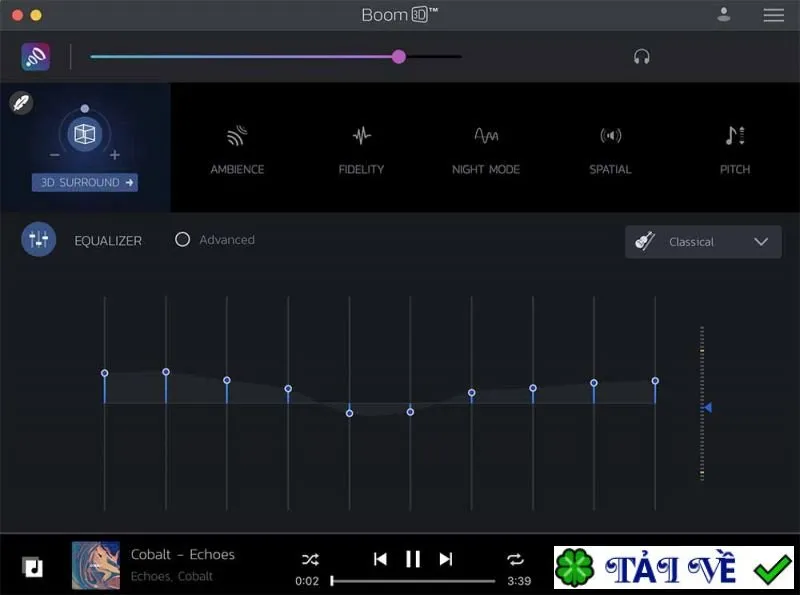Image resolution: width=800 pixels, height=595 pixels.
Task: Click the playback progress bar
Action: click(x=413, y=581)
